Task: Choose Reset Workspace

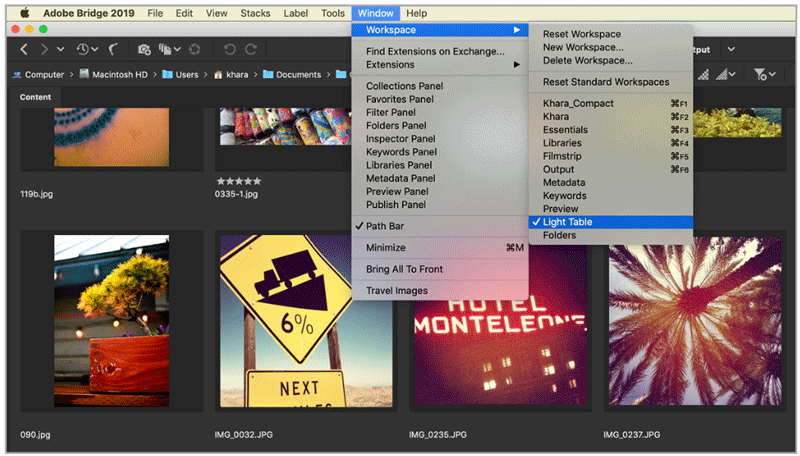Action: (x=611, y=34)
